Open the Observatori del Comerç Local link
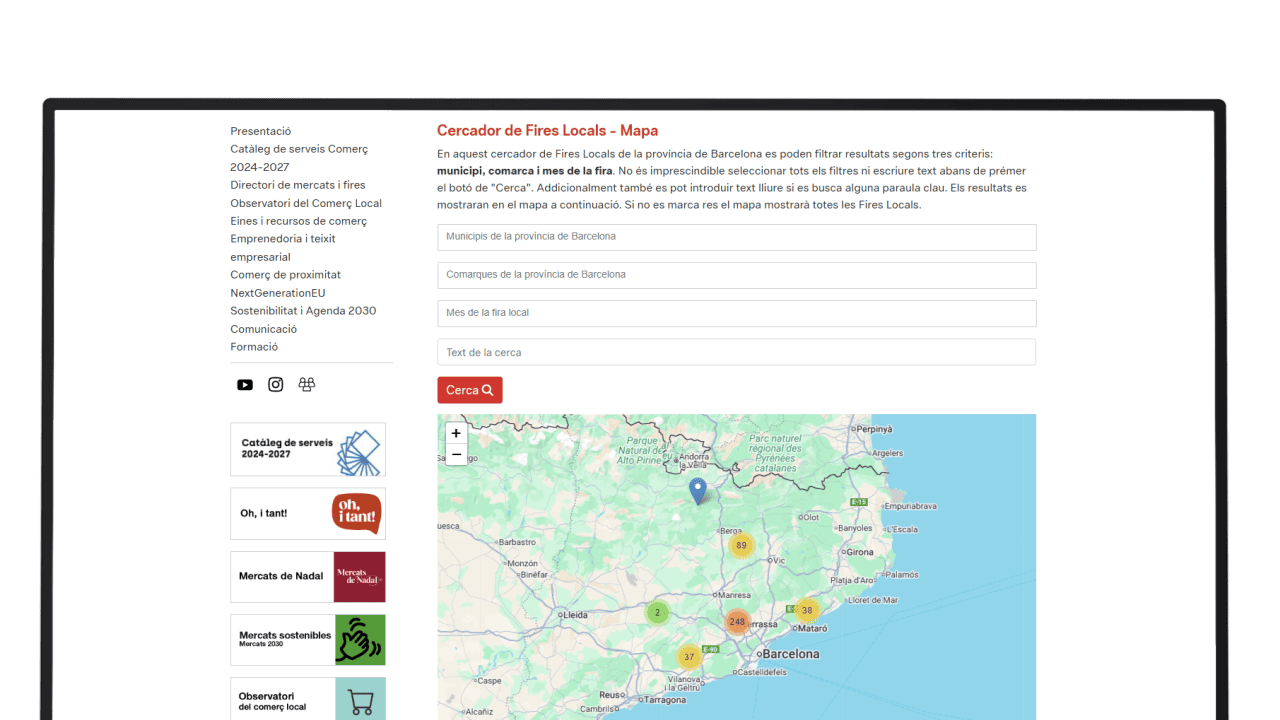This screenshot has width=1280, height=720. (306, 203)
